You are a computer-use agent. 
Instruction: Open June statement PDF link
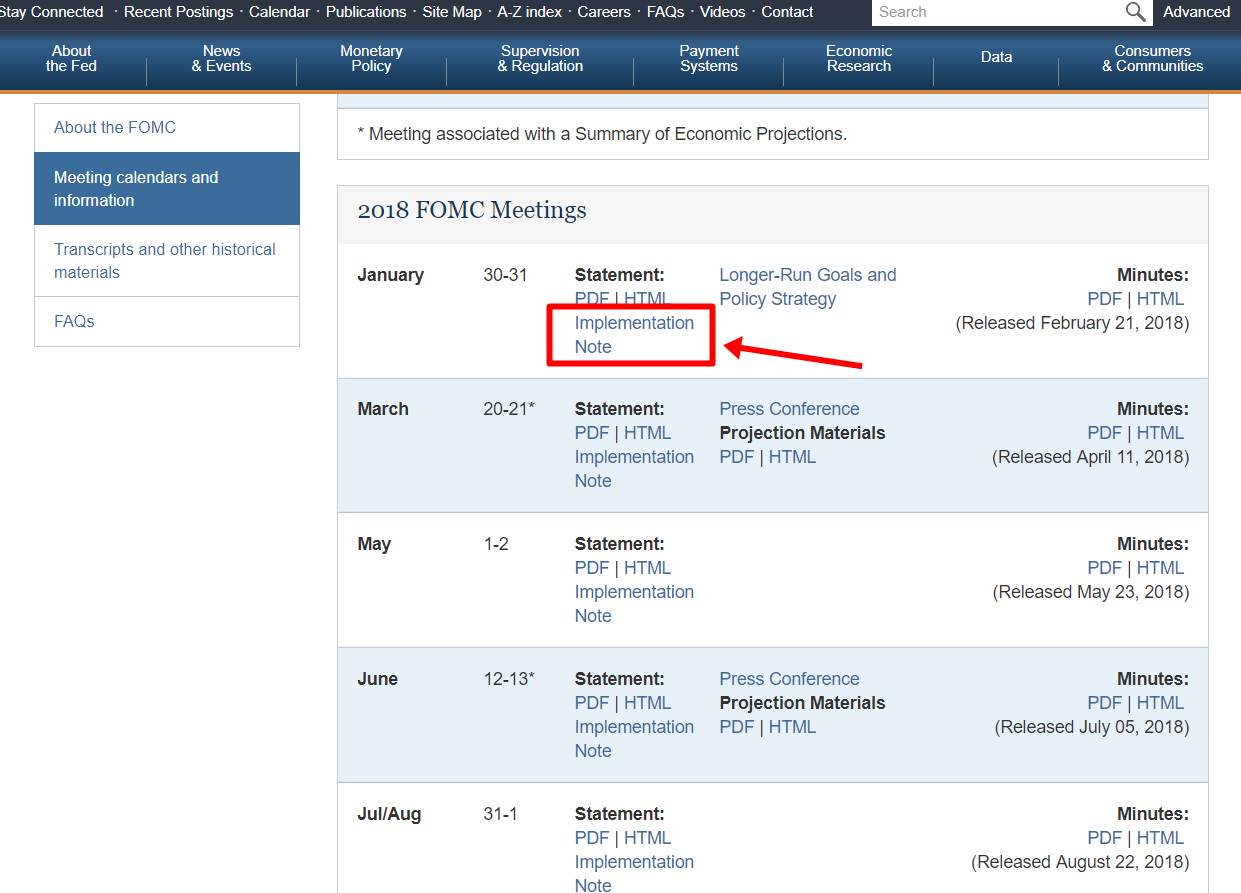point(592,703)
